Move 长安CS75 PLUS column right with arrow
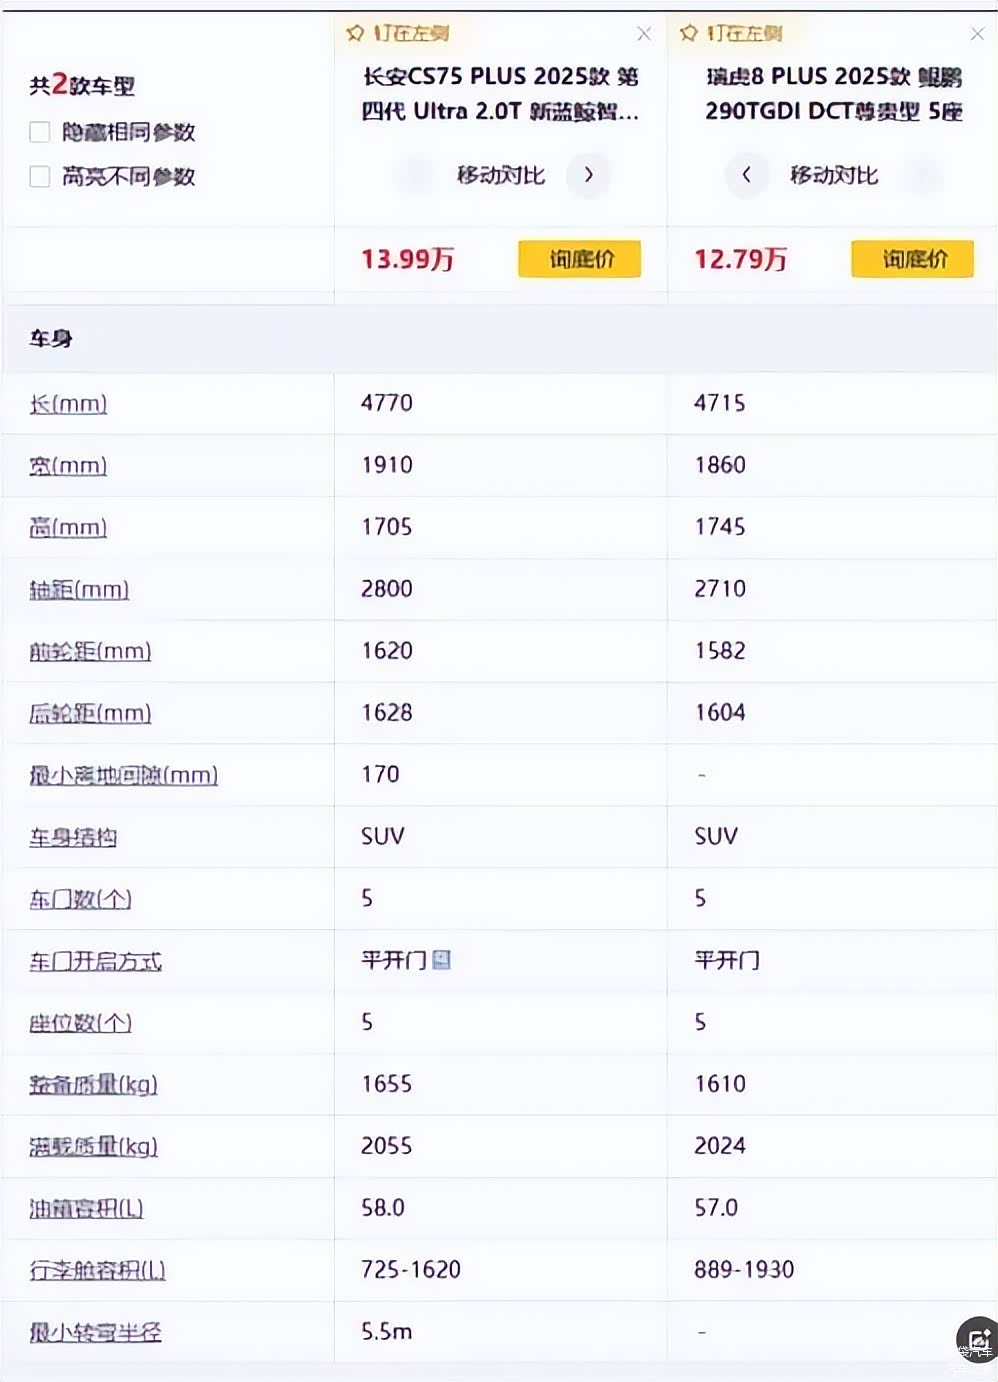The height and width of the screenshot is (1382, 998). click(588, 175)
